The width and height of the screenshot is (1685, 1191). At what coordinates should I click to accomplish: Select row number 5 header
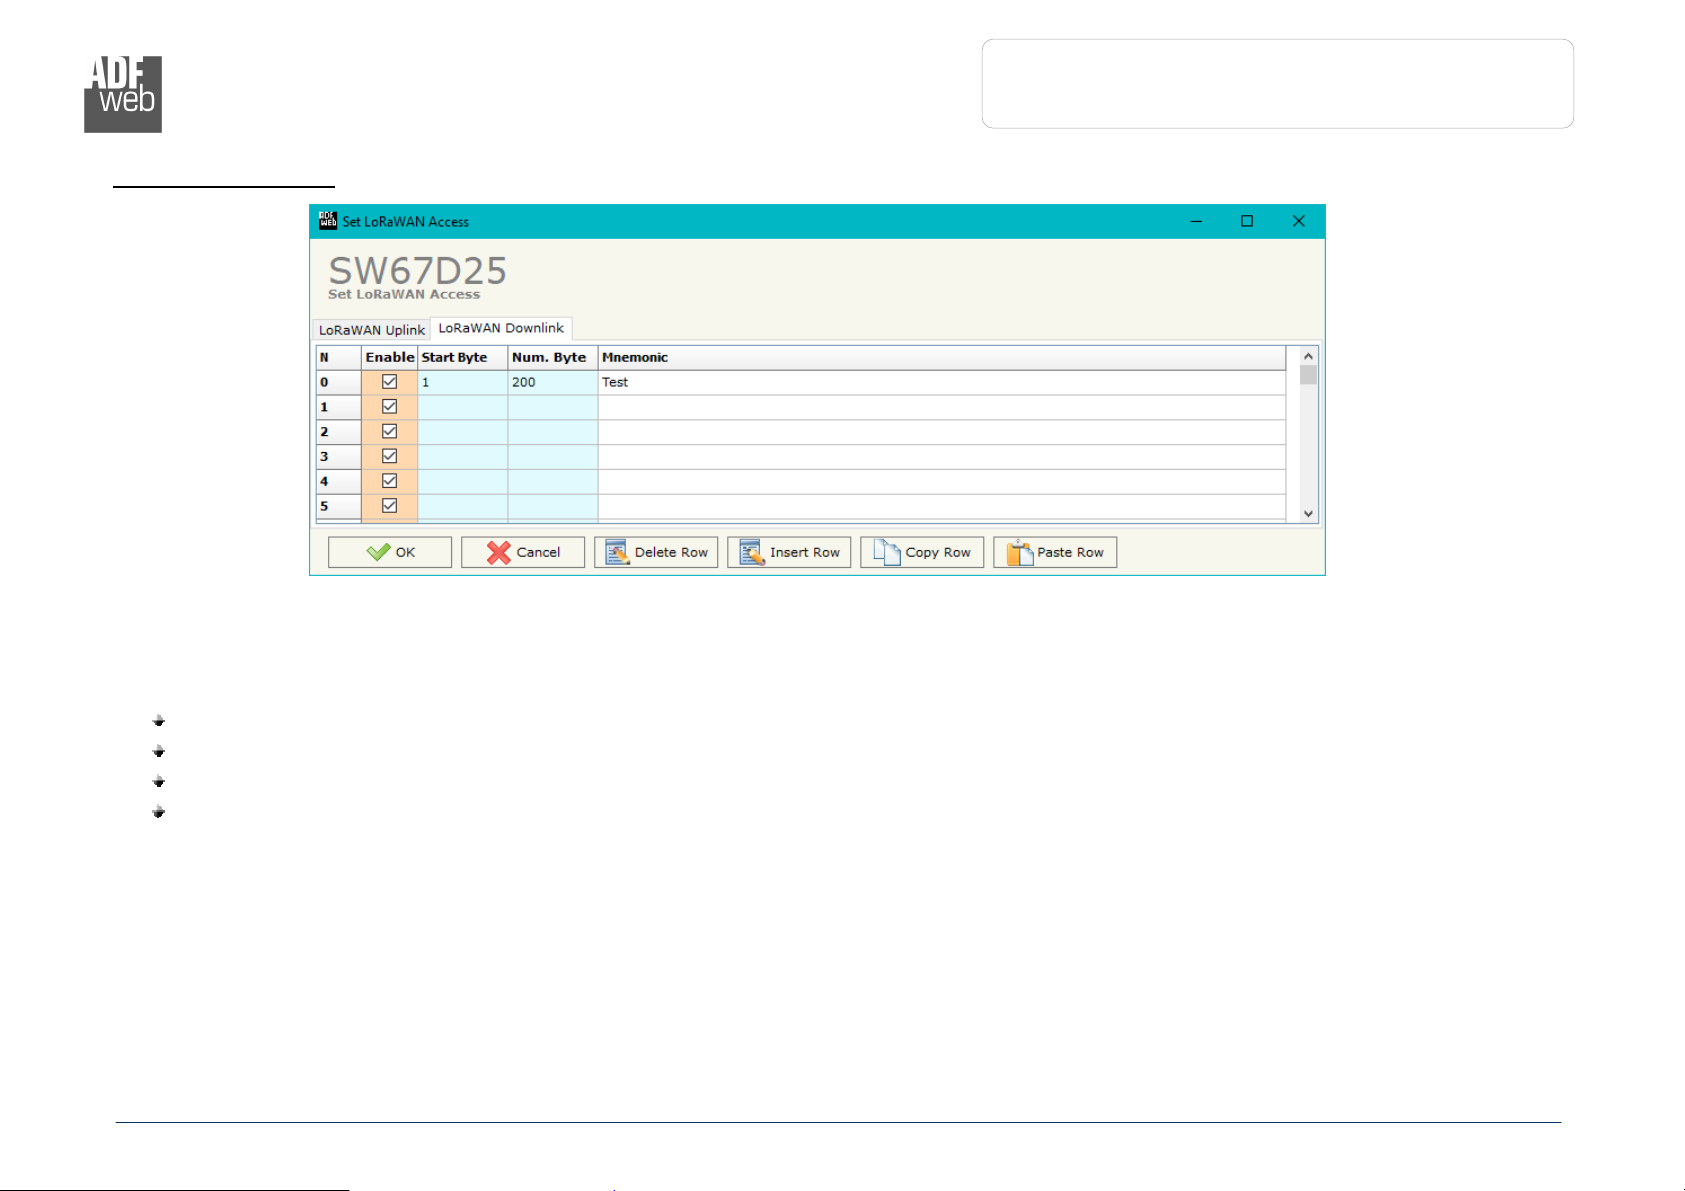(339, 506)
